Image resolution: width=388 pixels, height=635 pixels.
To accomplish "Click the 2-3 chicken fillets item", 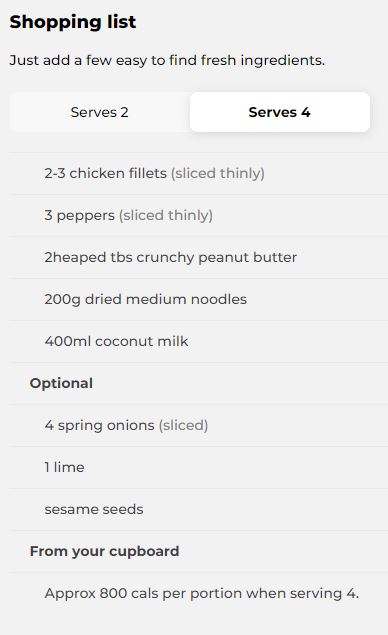I will pyautogui.click(x=198, y=173).
